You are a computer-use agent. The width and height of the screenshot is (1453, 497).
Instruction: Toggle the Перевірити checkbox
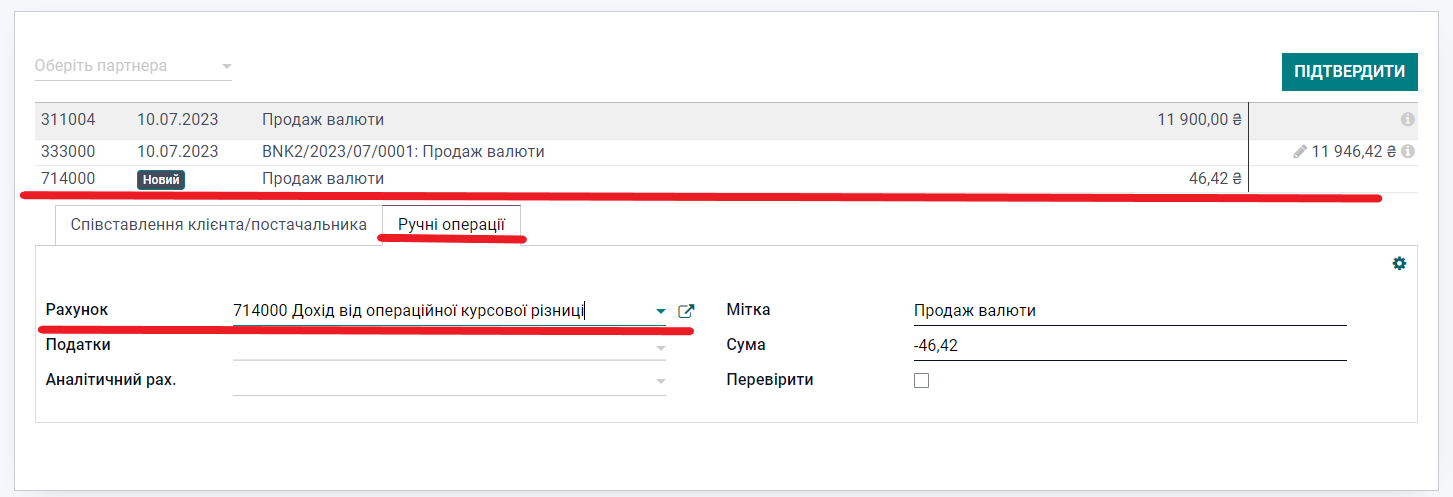coord(921,380)
